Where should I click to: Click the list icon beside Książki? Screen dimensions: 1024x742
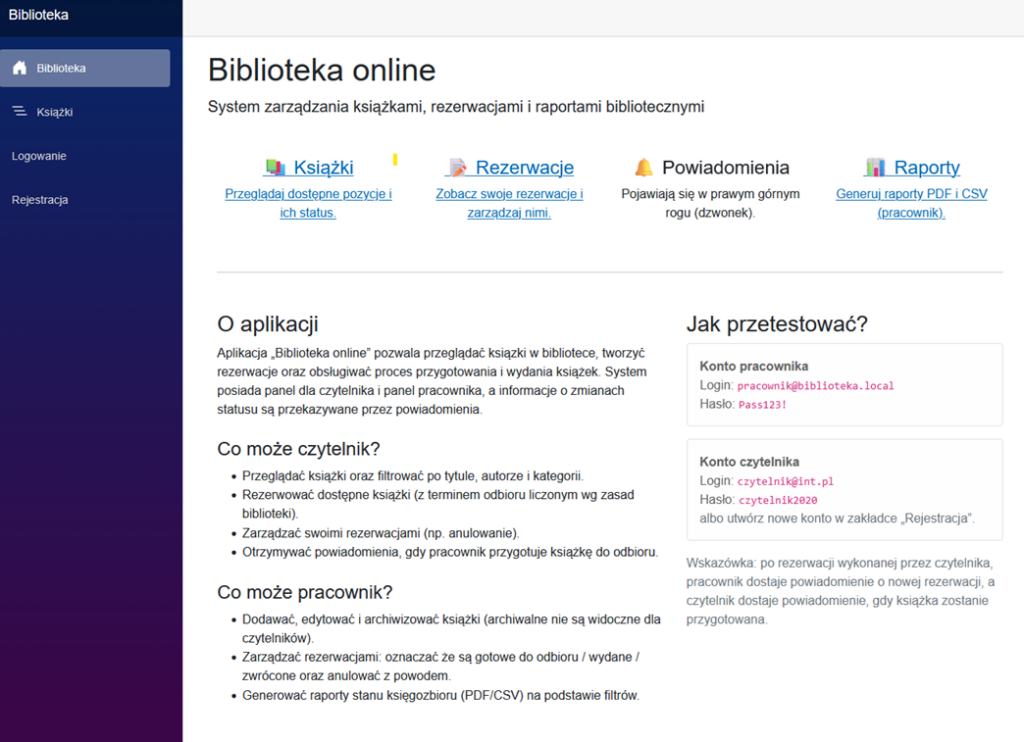coord(19,112)
